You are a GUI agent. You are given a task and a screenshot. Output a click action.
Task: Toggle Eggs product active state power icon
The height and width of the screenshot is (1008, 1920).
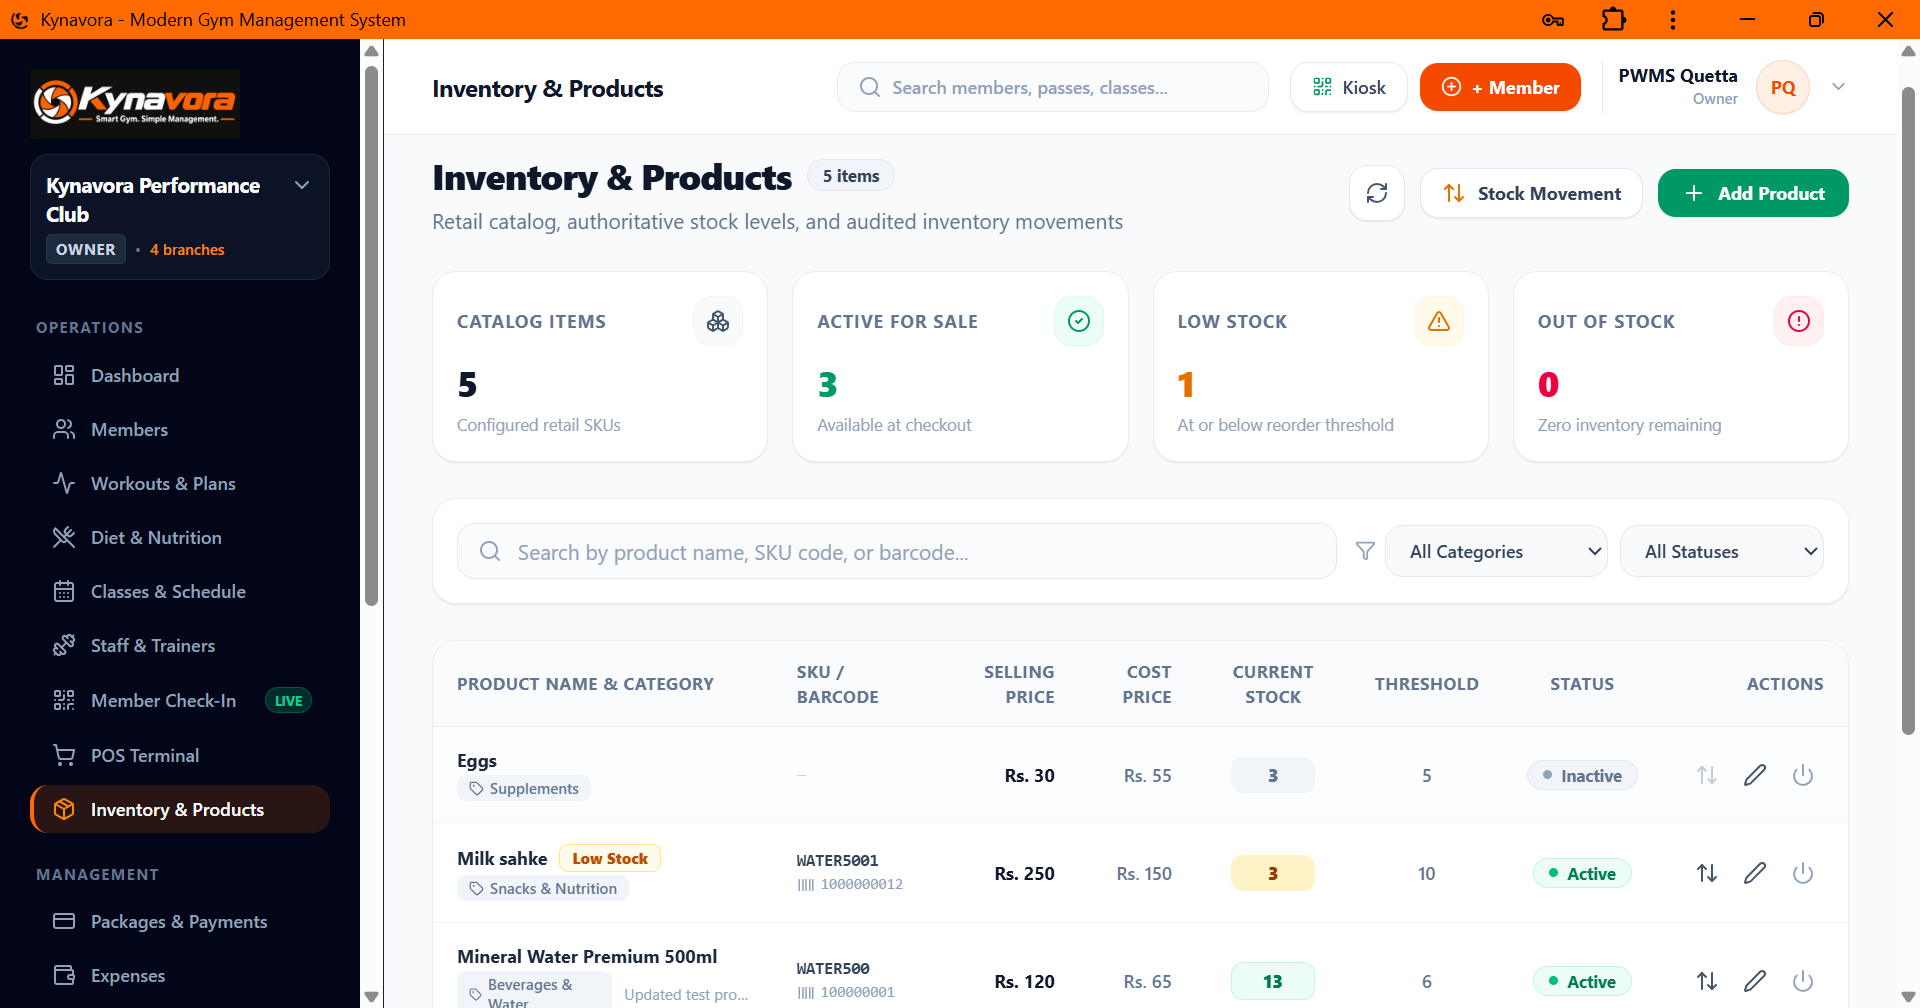(x=1803, y=775)
